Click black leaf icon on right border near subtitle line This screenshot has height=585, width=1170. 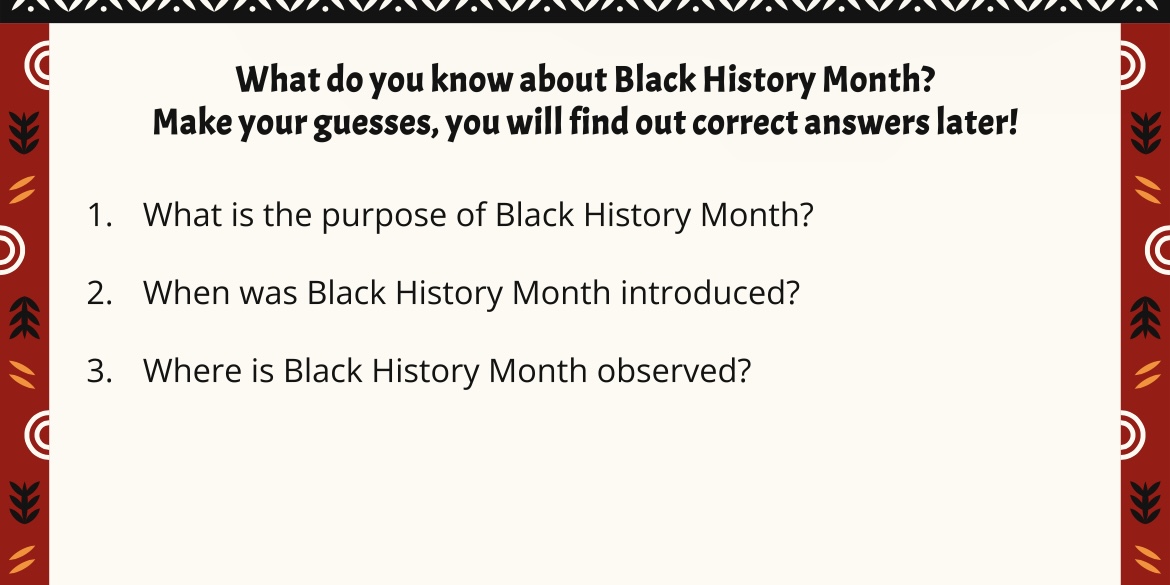tap(1145, 133)
